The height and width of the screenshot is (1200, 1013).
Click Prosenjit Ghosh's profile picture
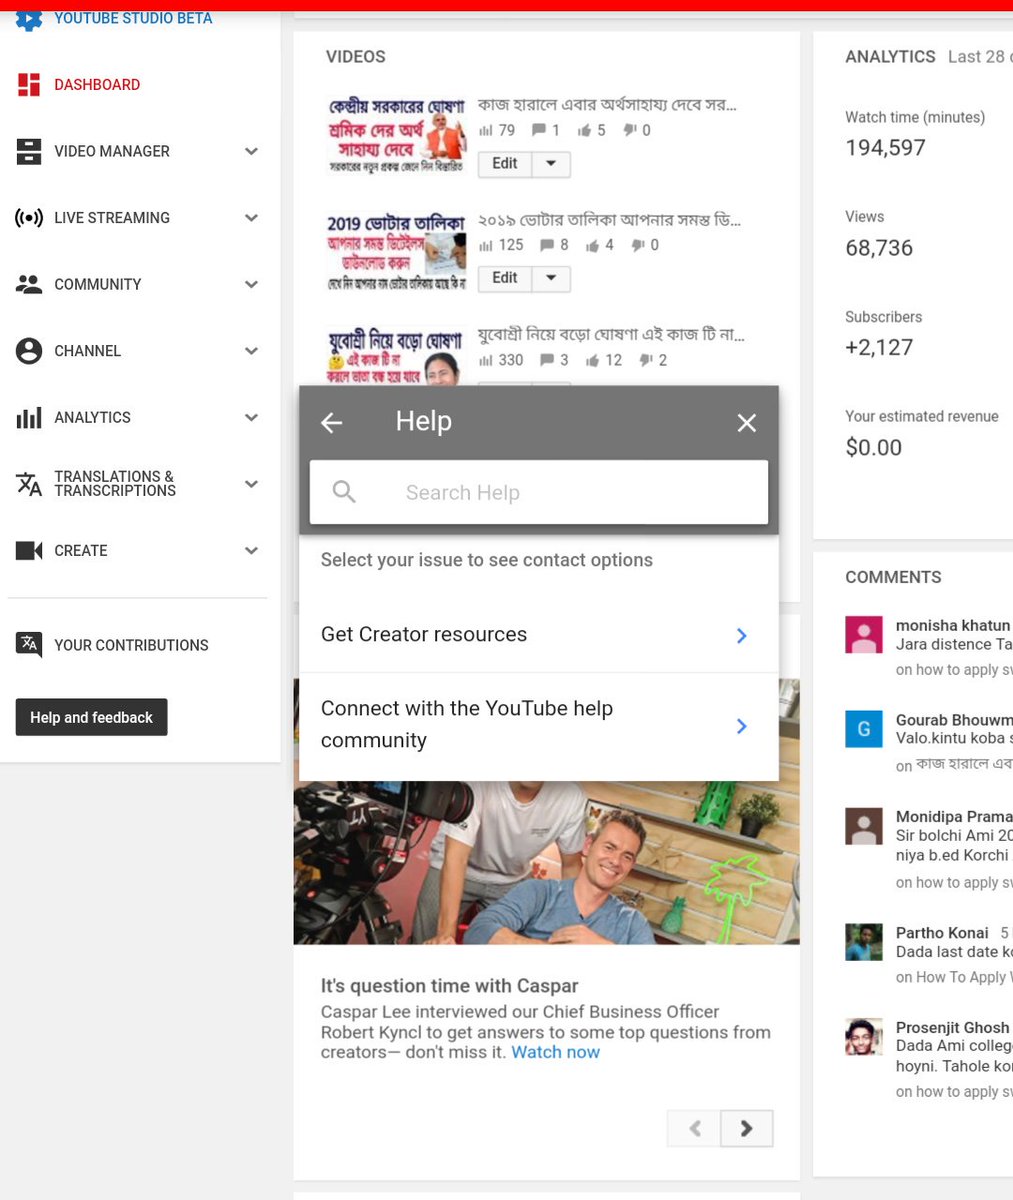pos(864,1037)
